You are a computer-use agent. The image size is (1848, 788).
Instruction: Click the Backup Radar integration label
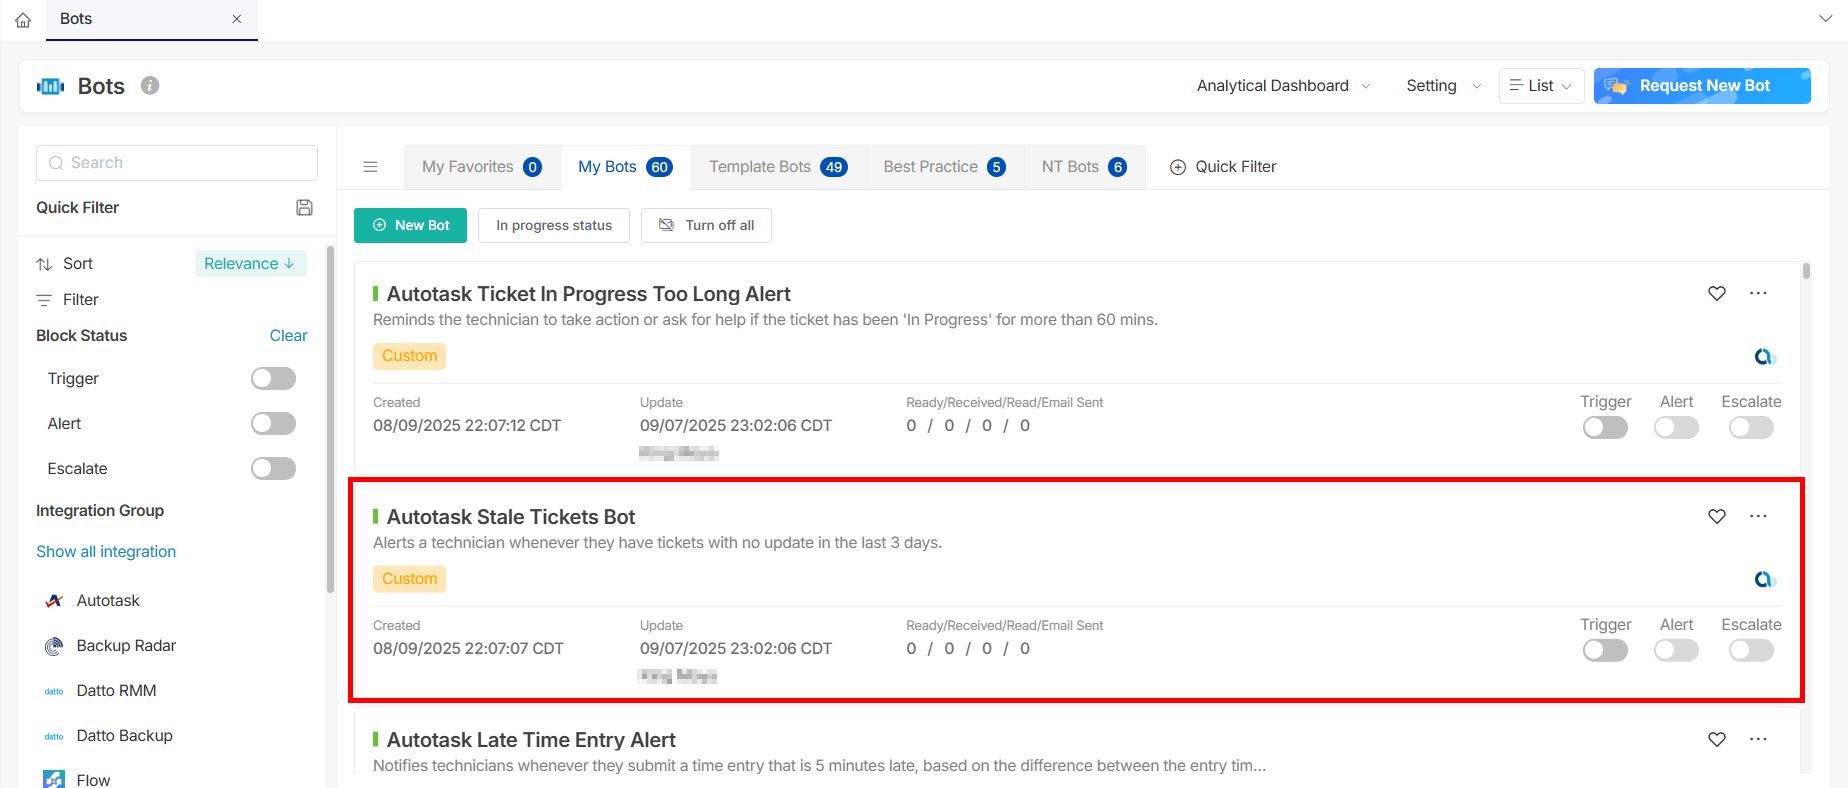126,646
